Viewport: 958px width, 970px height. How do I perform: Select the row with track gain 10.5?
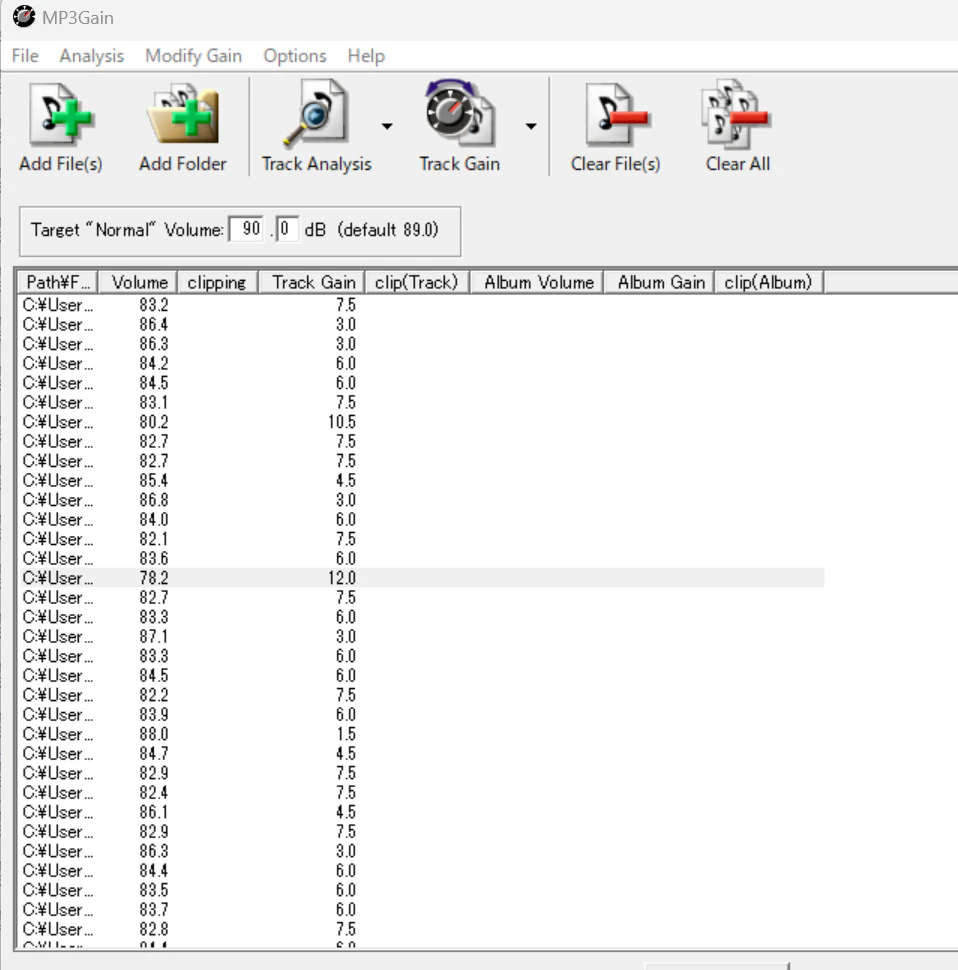click(x=422, y=422)
